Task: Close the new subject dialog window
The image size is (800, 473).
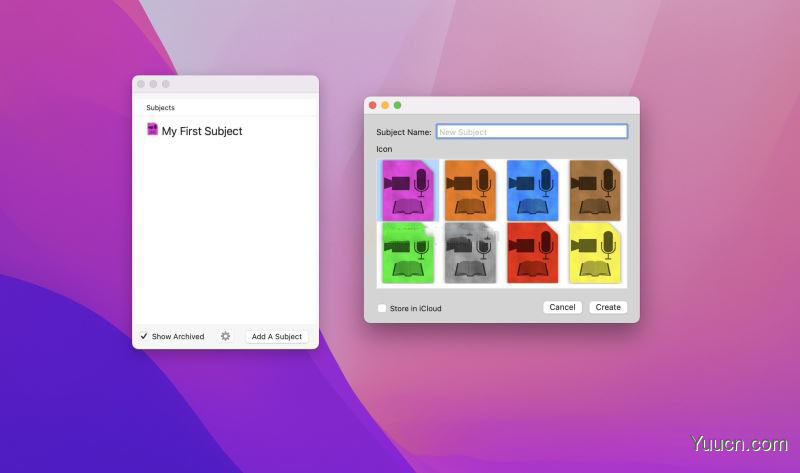Action: (x=373, y=105)
